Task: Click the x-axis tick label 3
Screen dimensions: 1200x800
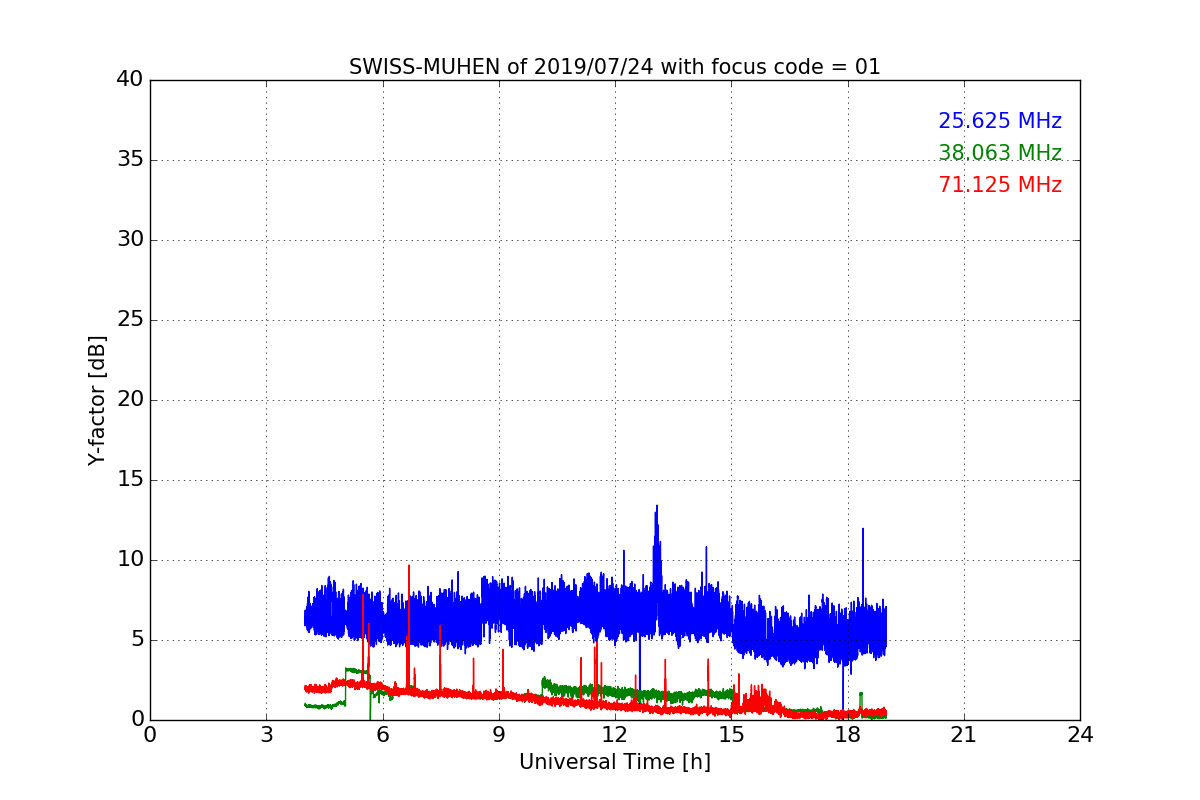Action: point(266,735)
